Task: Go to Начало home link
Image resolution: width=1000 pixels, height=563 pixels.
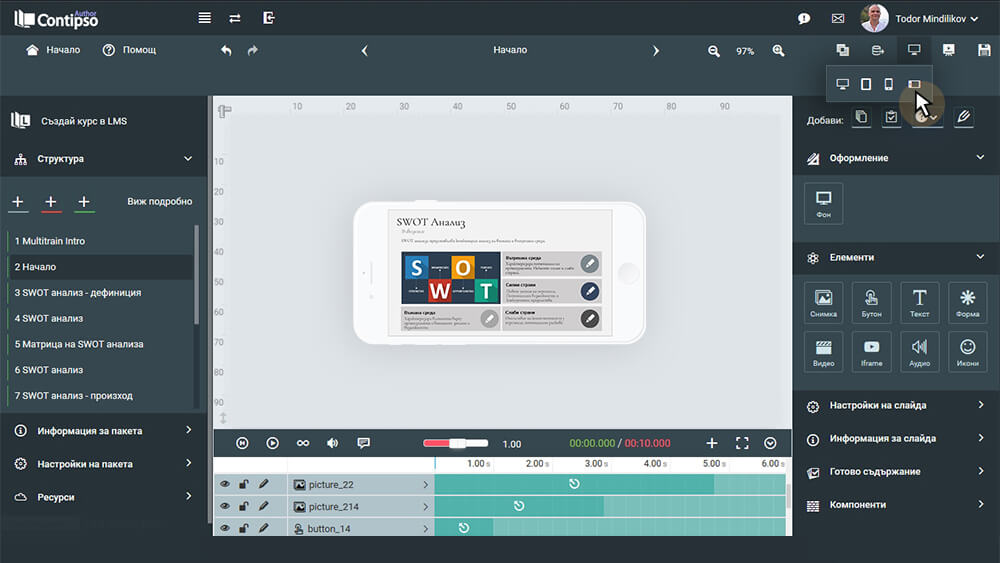Action: point(53,50)
